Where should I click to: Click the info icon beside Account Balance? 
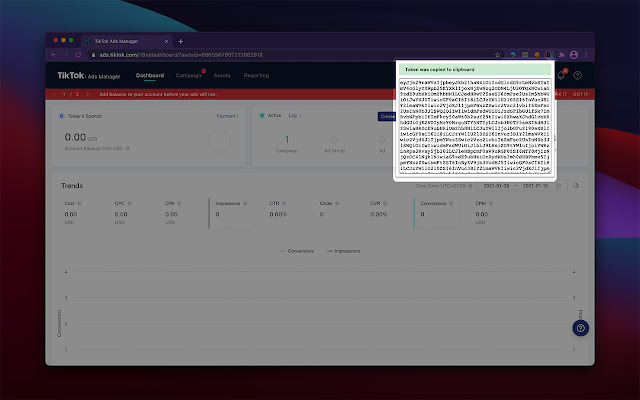tap(128, 149)
